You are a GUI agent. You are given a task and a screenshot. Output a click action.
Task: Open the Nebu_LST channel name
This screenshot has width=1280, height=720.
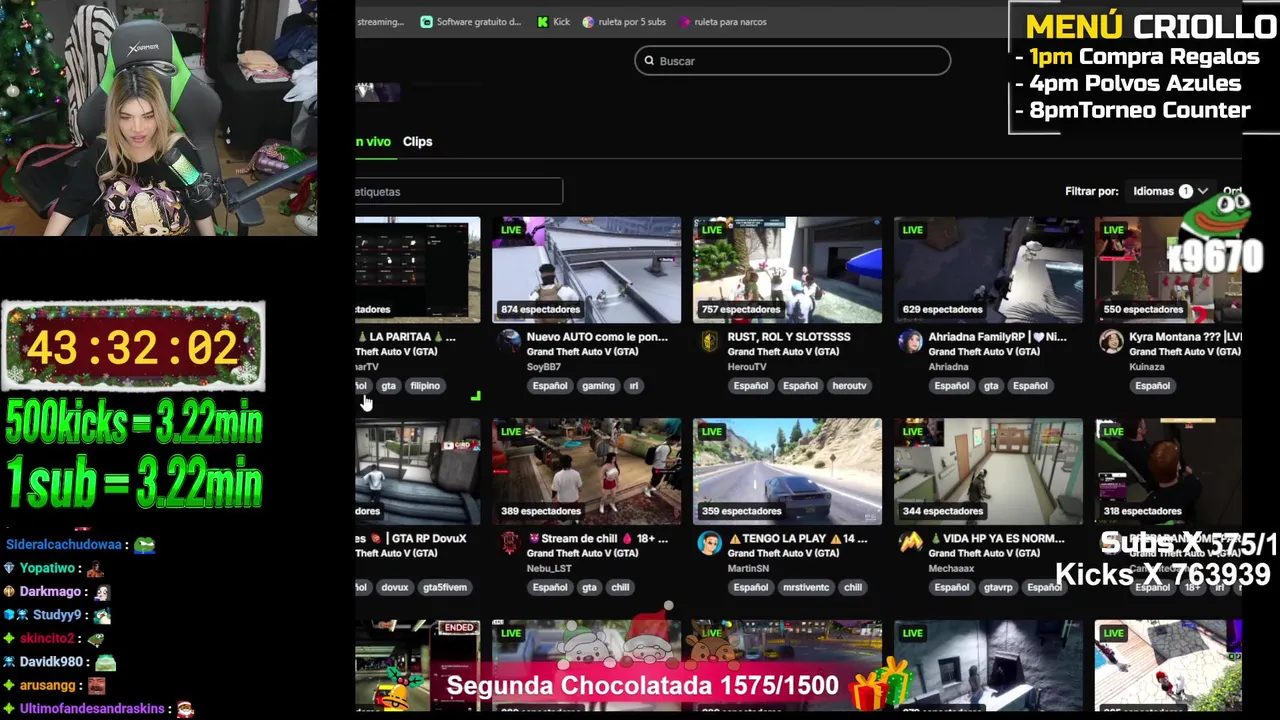[549, 569]
